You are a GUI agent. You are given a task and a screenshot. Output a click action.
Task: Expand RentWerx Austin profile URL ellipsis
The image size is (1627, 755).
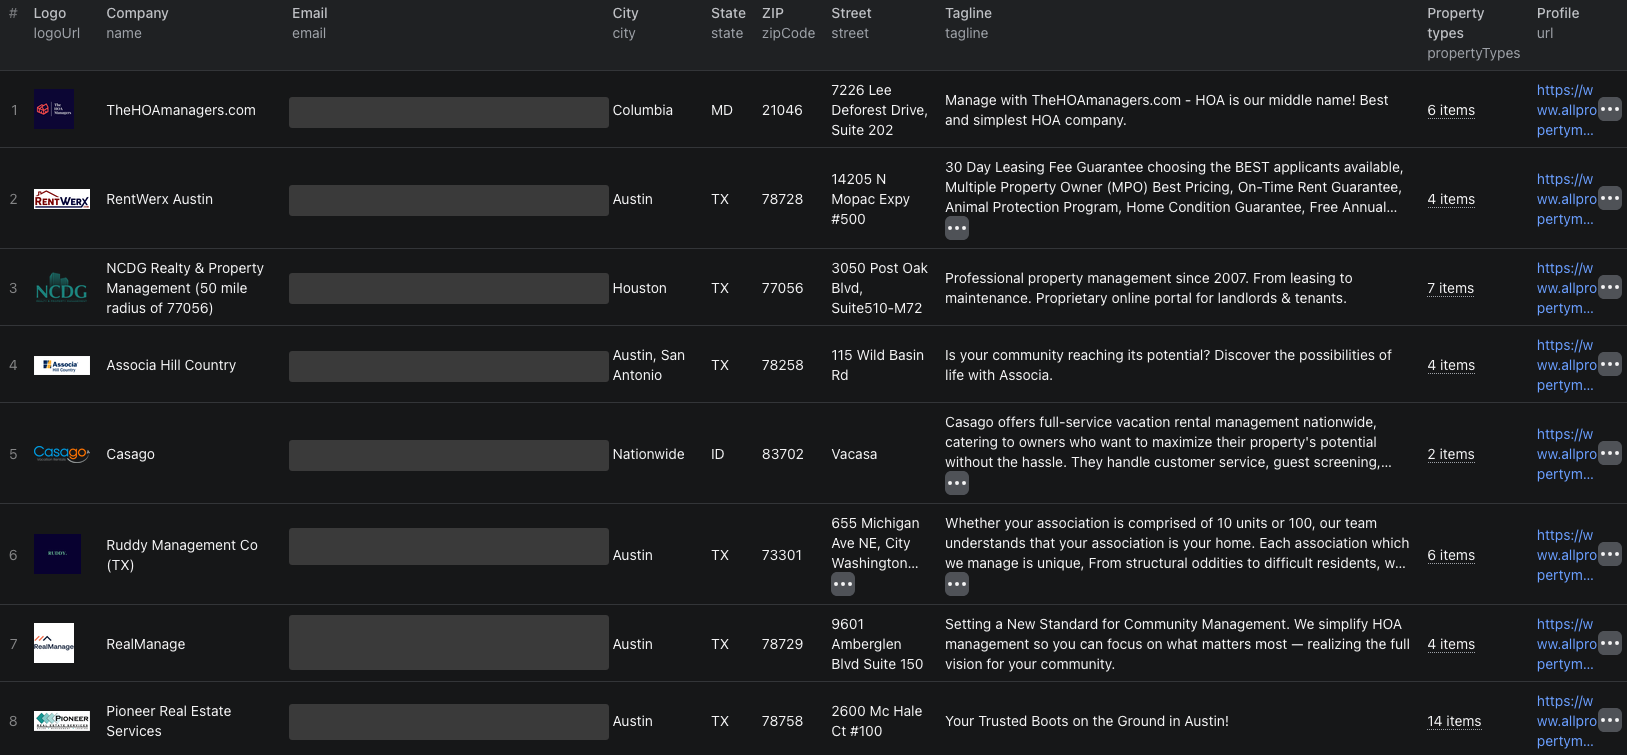click(1610, 198)
